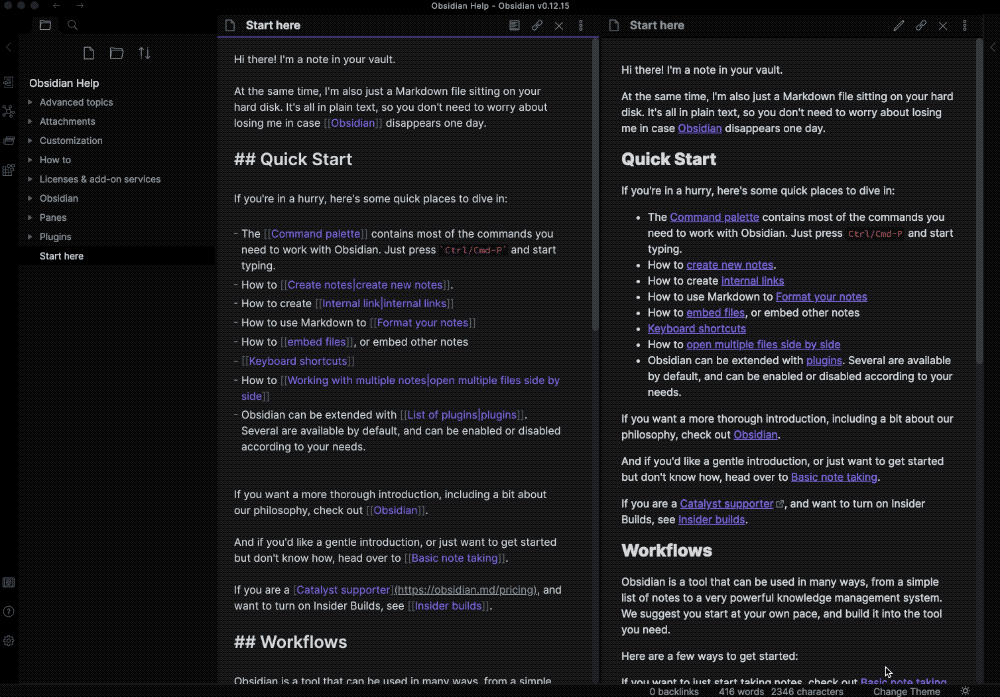Image resolution: width=1000 pixels, height=697 pixels.
Task: Click the New note icon
Action: click(89, 54)
